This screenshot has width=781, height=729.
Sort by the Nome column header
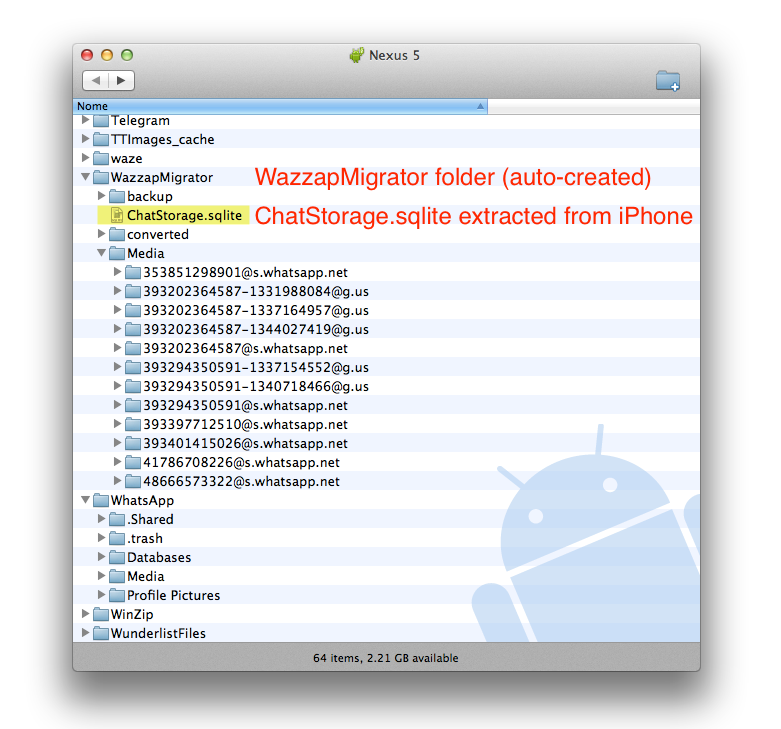tap(280, 106)
